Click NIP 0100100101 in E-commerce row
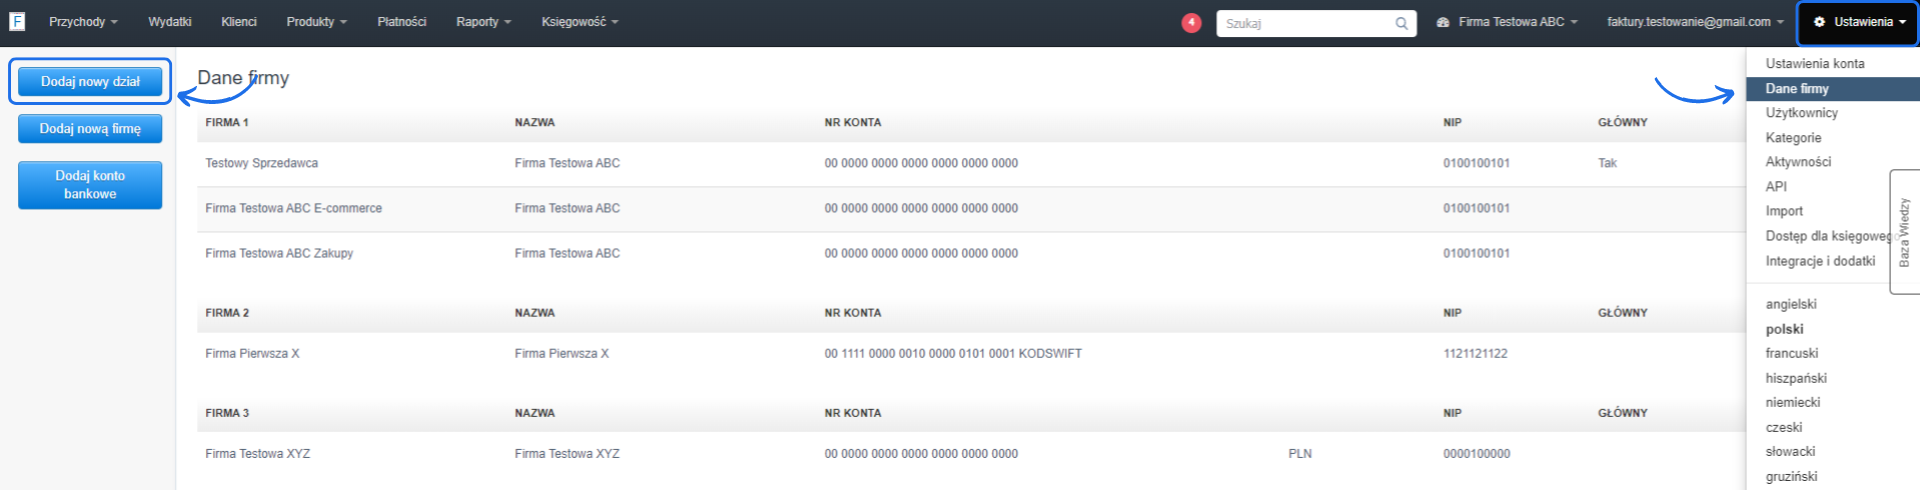This screenshot has height=495, width=1920. pyautogui.click(x=1476, y=208)
